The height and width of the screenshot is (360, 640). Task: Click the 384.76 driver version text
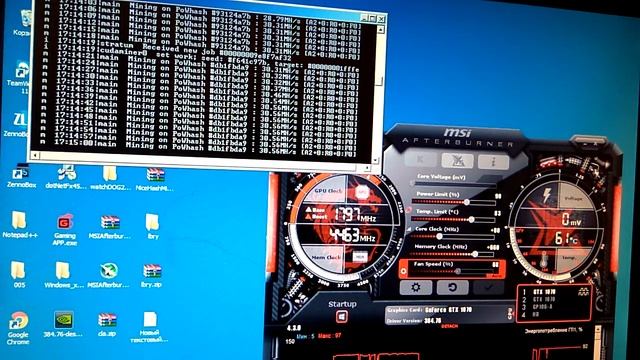(x=432, y=320)
